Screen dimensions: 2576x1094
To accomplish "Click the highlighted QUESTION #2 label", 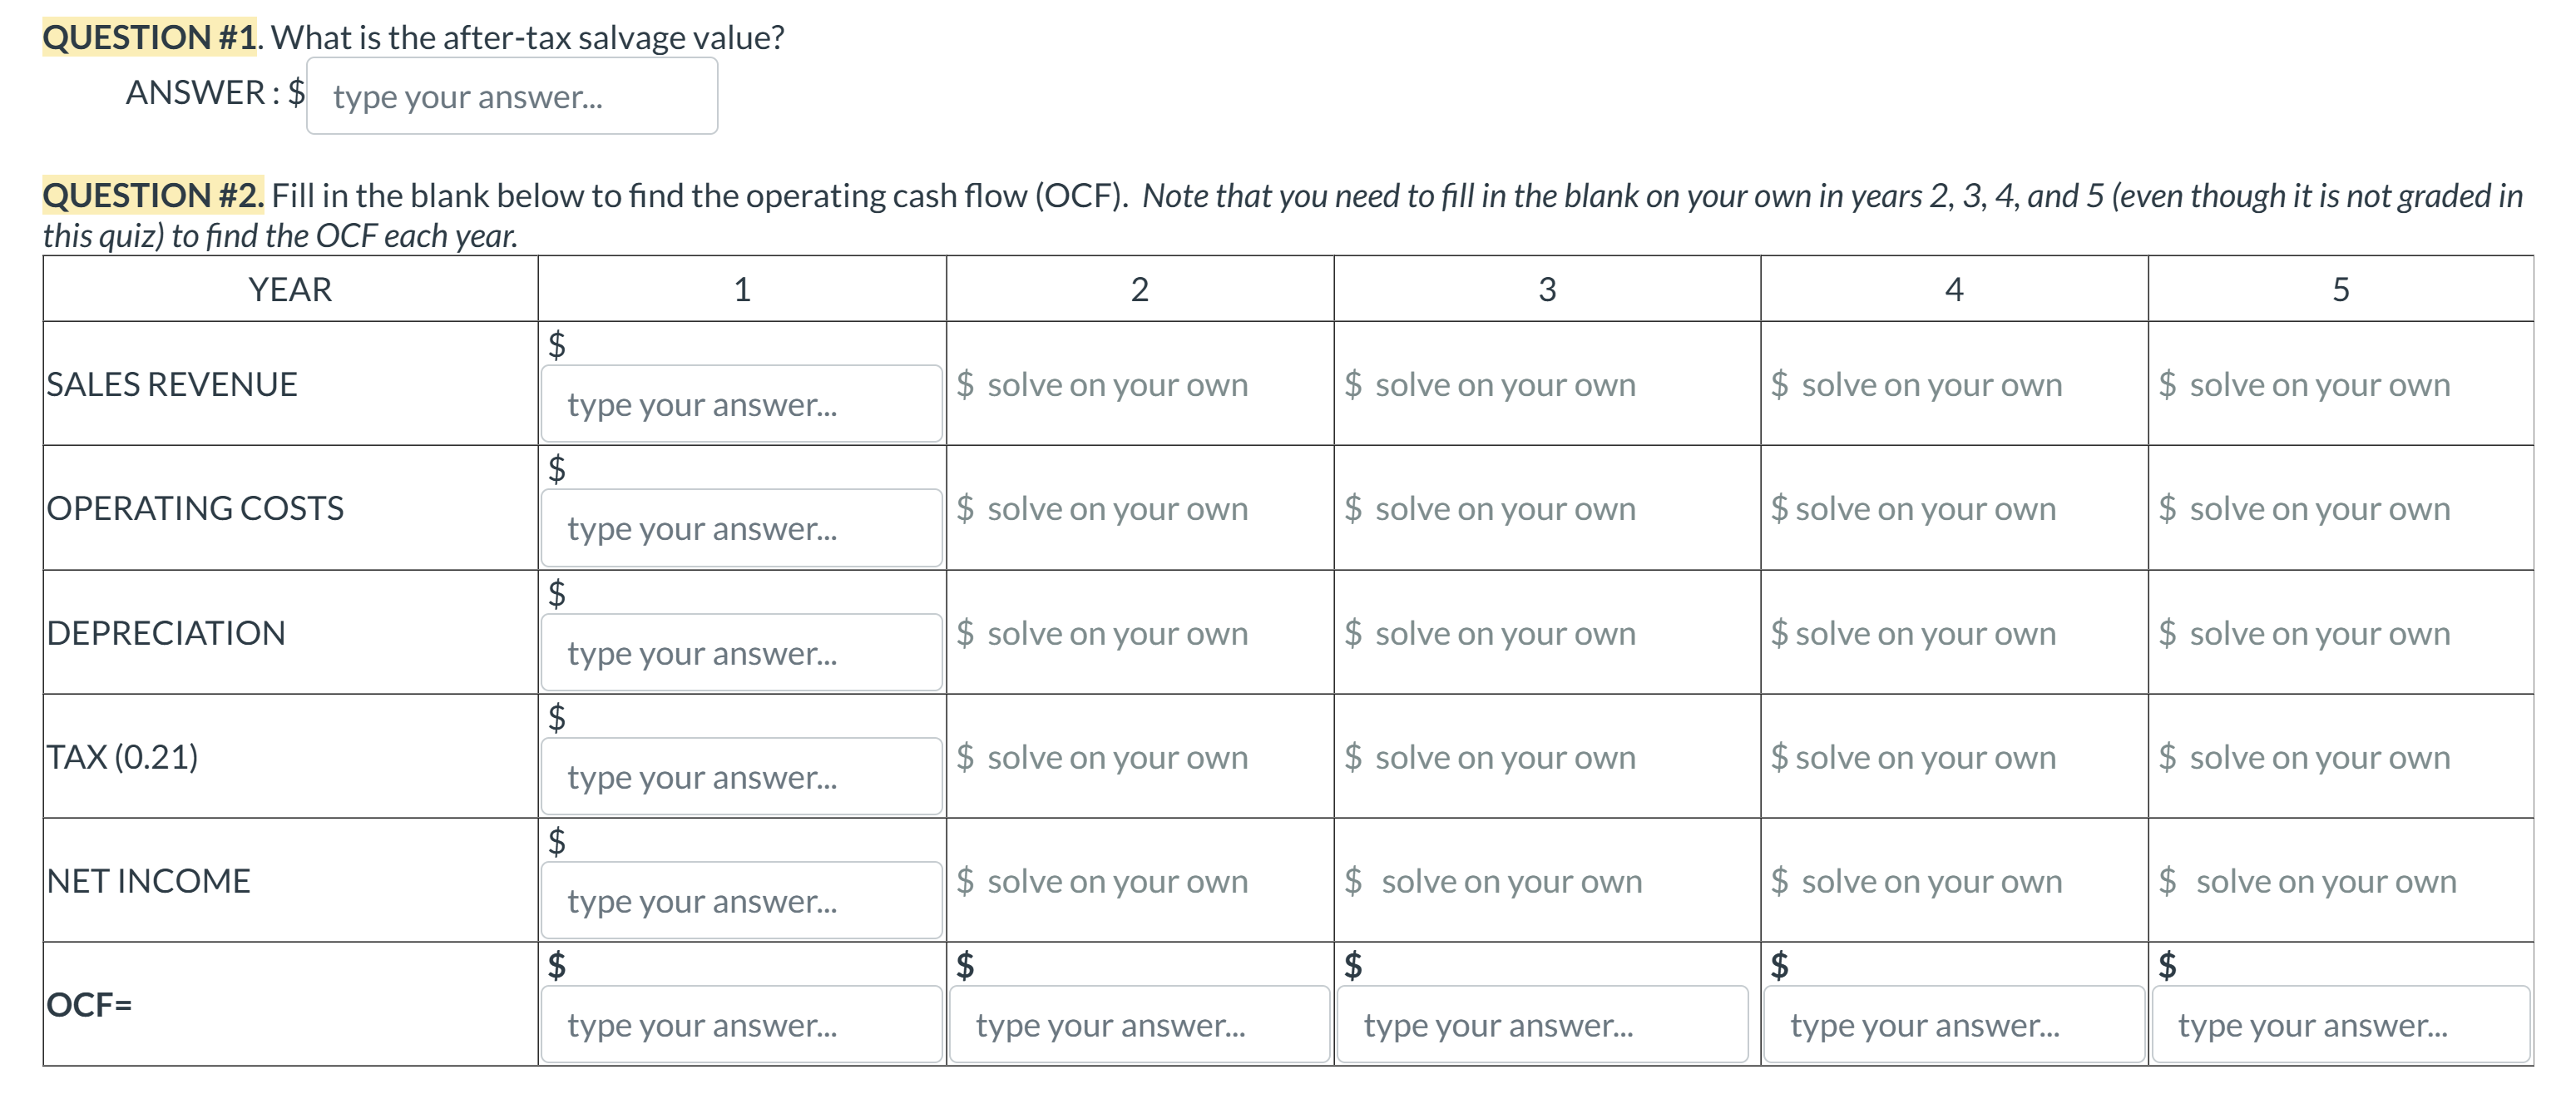I will pyautogui.click(x=153, y=195).
